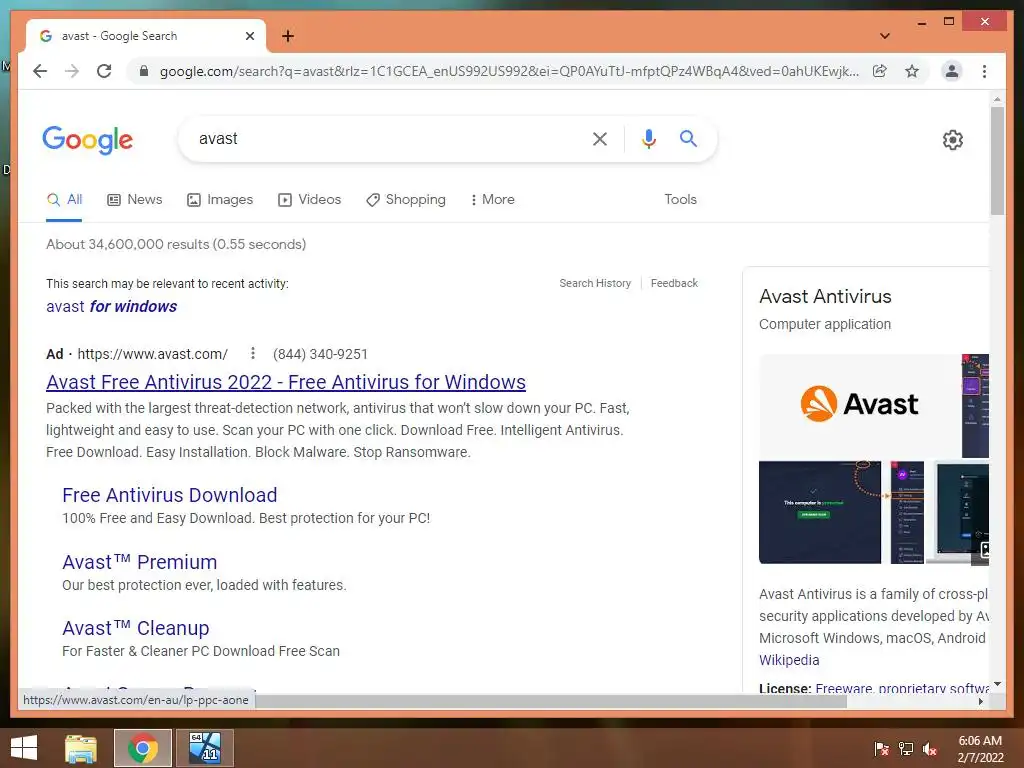Start voice search with microphone
Image resolution: width=1024 pixels, height=768 pixels.
pos(648,138)
